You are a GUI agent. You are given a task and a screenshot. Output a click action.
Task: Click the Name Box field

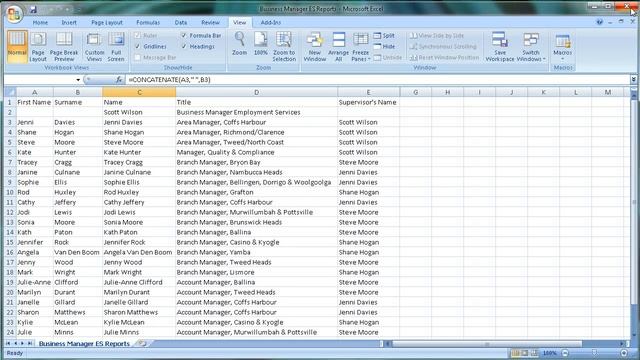40,80
